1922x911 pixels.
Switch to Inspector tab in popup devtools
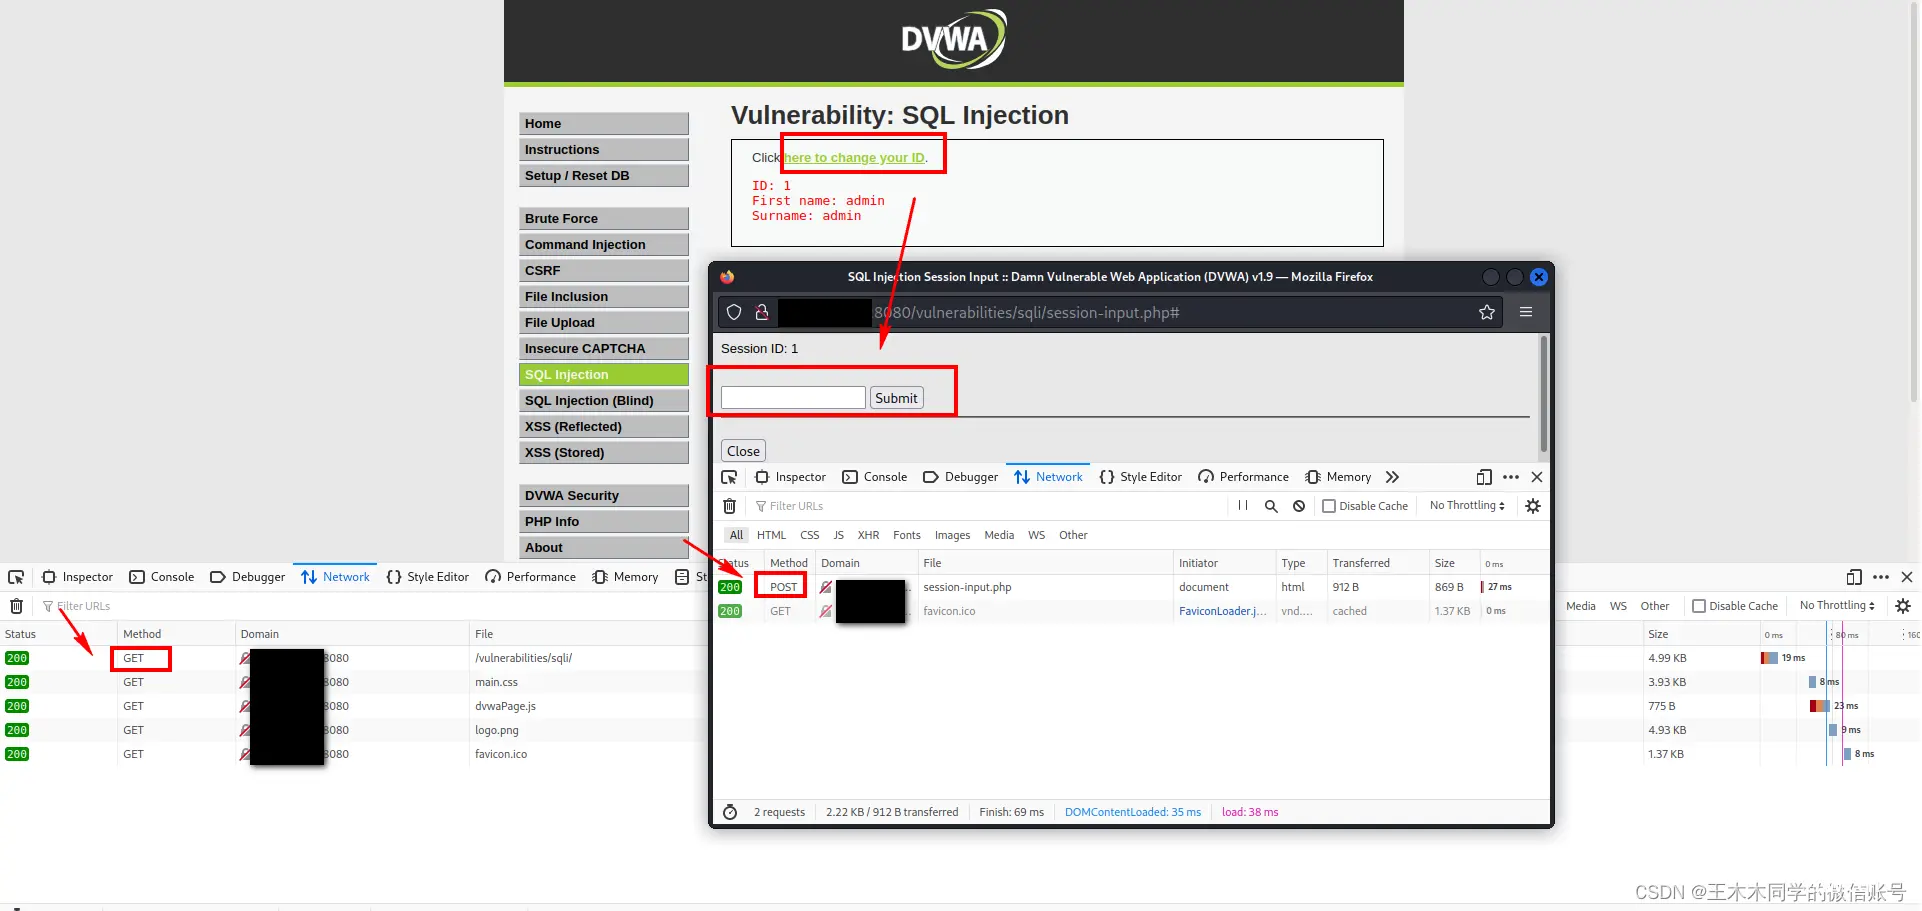pyautogui.click(x=790, y=477)
